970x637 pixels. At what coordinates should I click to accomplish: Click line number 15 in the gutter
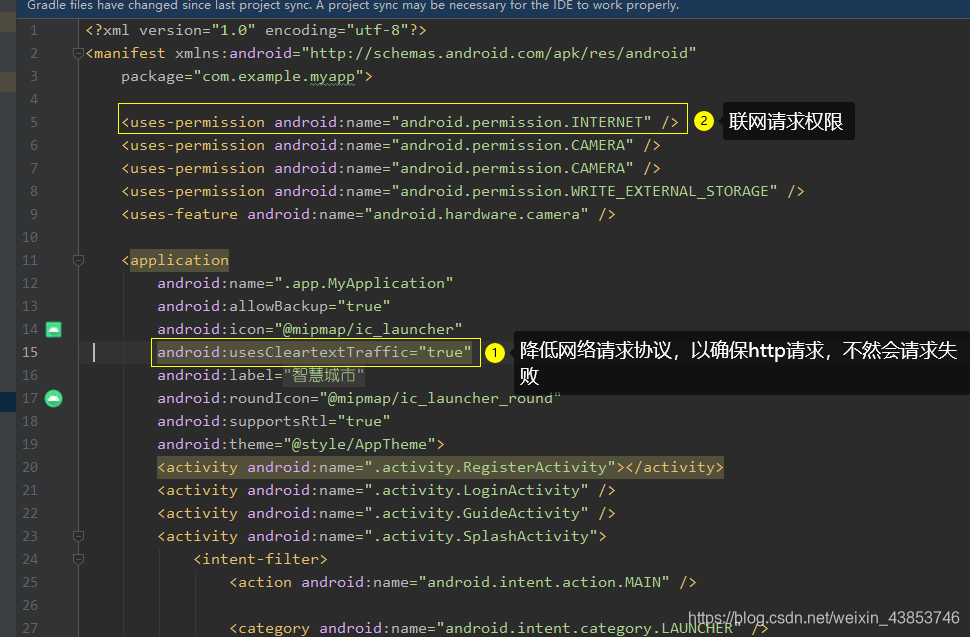pos(30,353)
